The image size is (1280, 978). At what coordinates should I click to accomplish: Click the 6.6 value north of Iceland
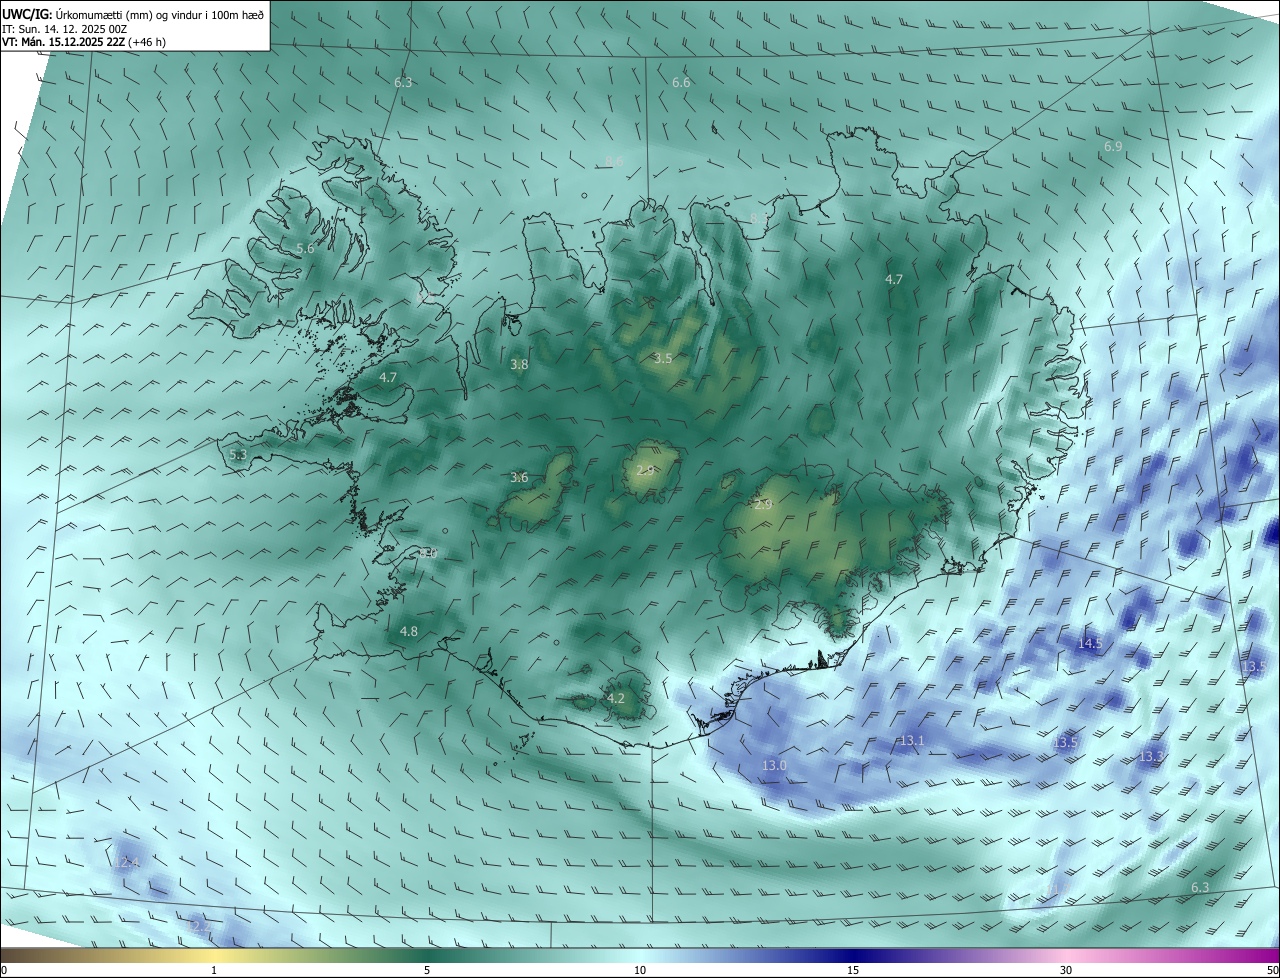[681, 82]
